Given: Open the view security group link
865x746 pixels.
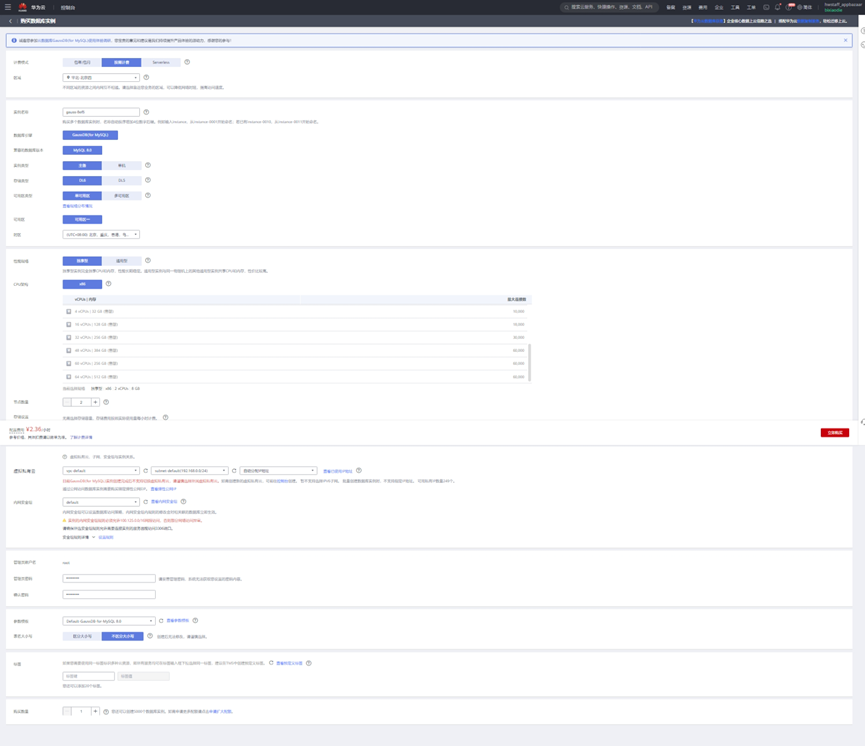Looking at the screenshot, I should click(x=164, y=502).
